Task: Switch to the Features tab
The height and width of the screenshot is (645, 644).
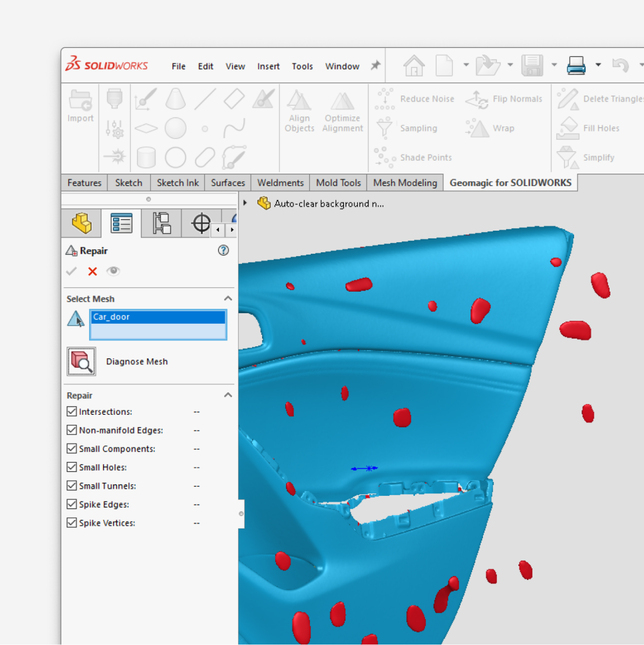Action: (84, 183)
